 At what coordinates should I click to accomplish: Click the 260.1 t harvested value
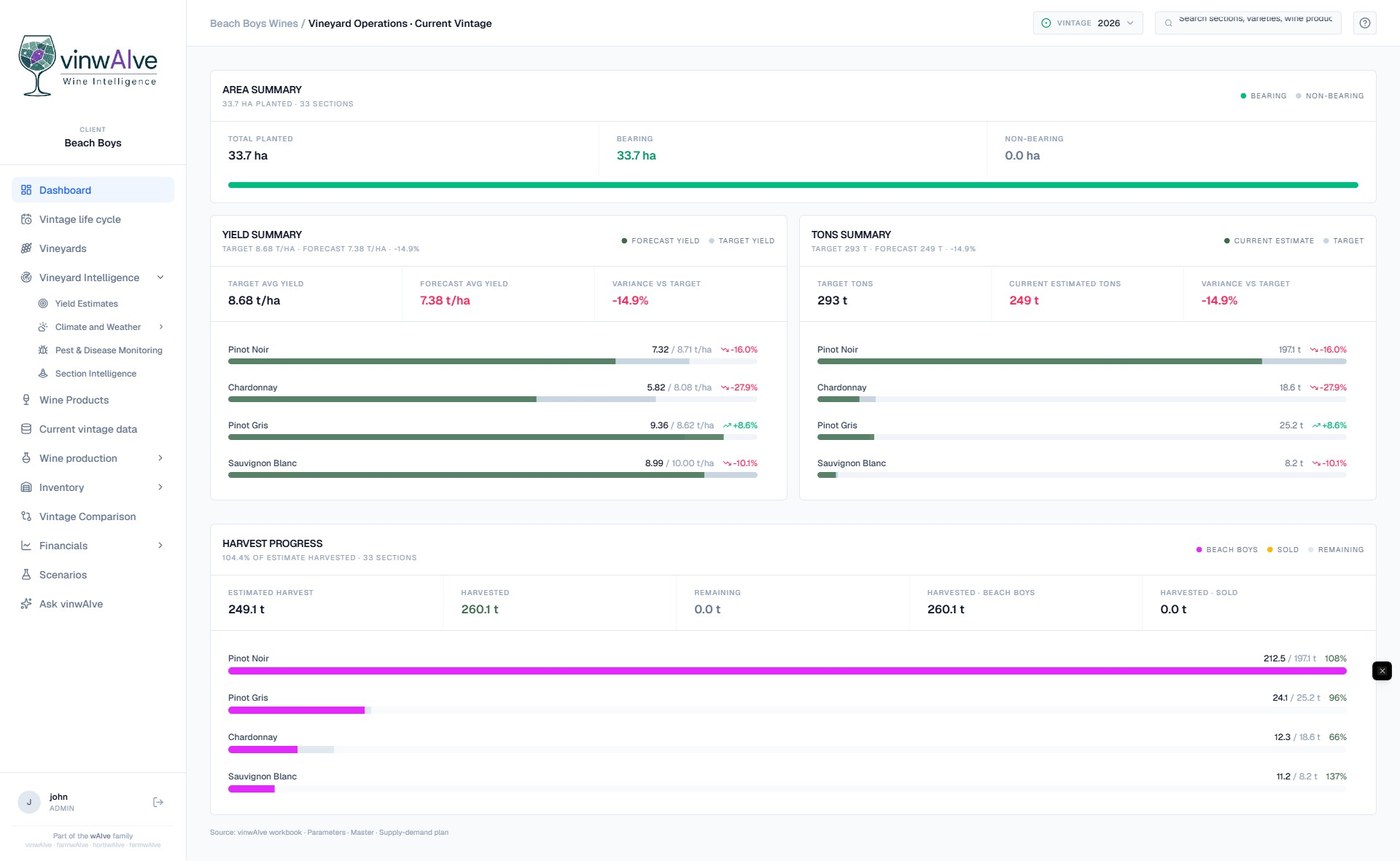coord(479,609)
